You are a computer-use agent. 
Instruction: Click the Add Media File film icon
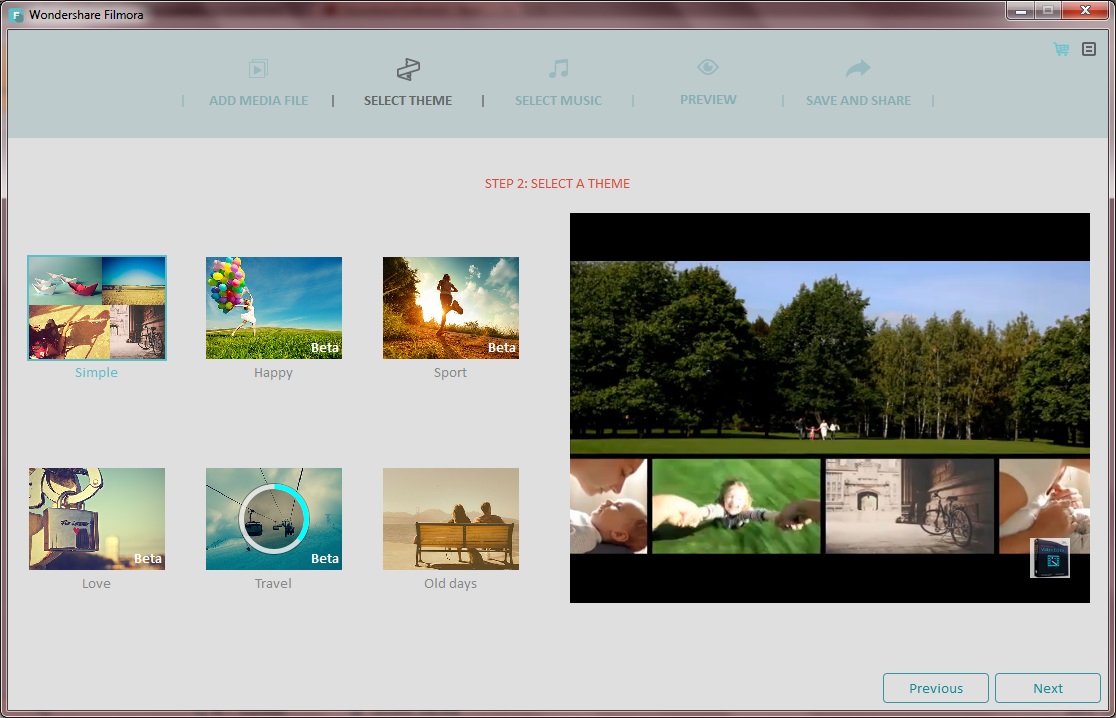[258, 69]
